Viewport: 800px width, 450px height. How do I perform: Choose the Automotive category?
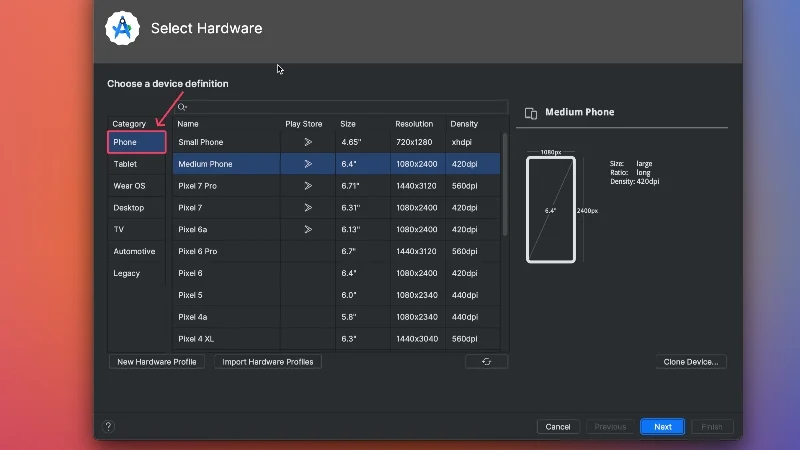[136, 252]
